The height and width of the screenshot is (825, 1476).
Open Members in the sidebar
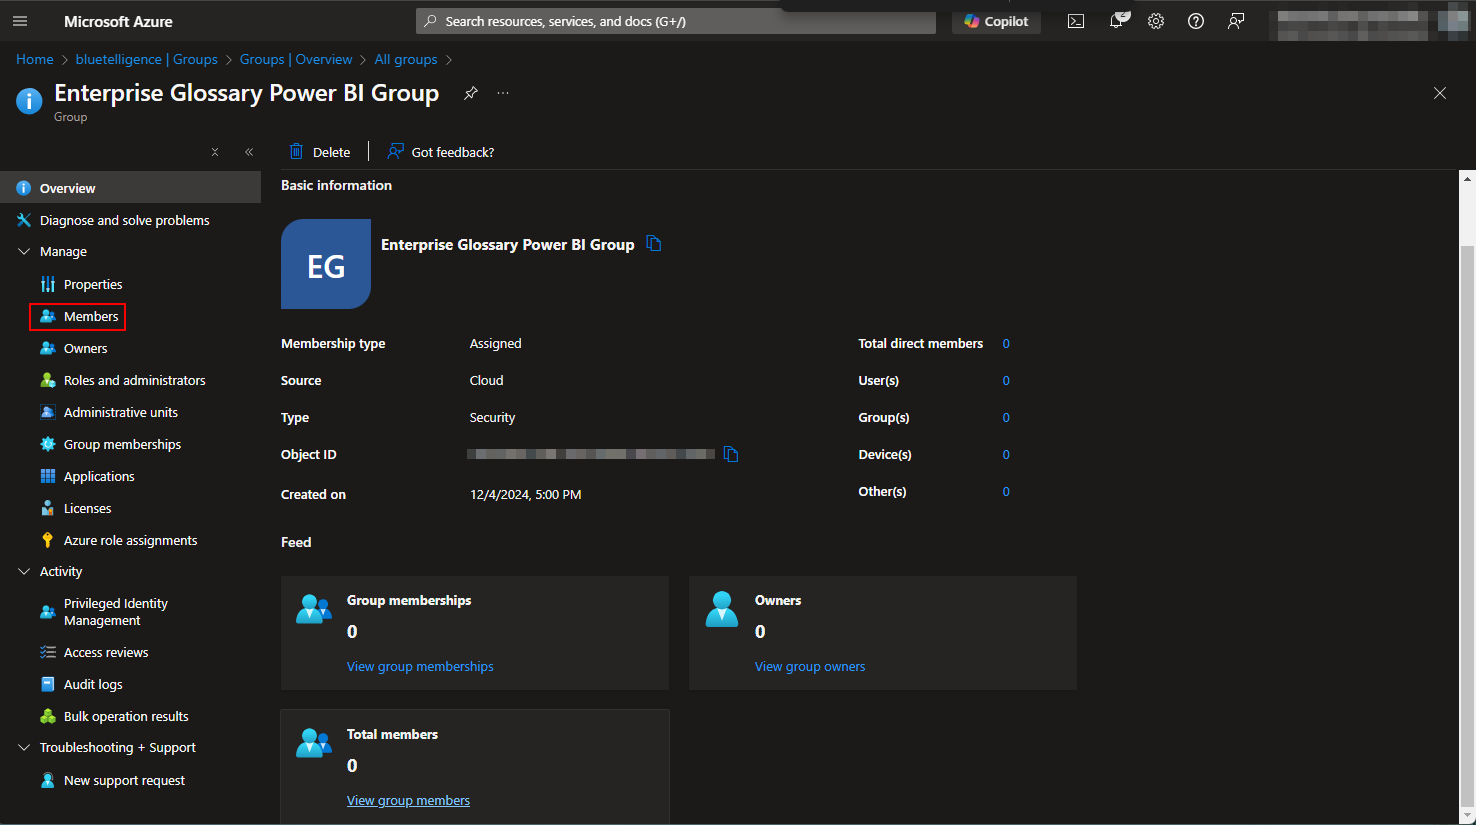91,317
